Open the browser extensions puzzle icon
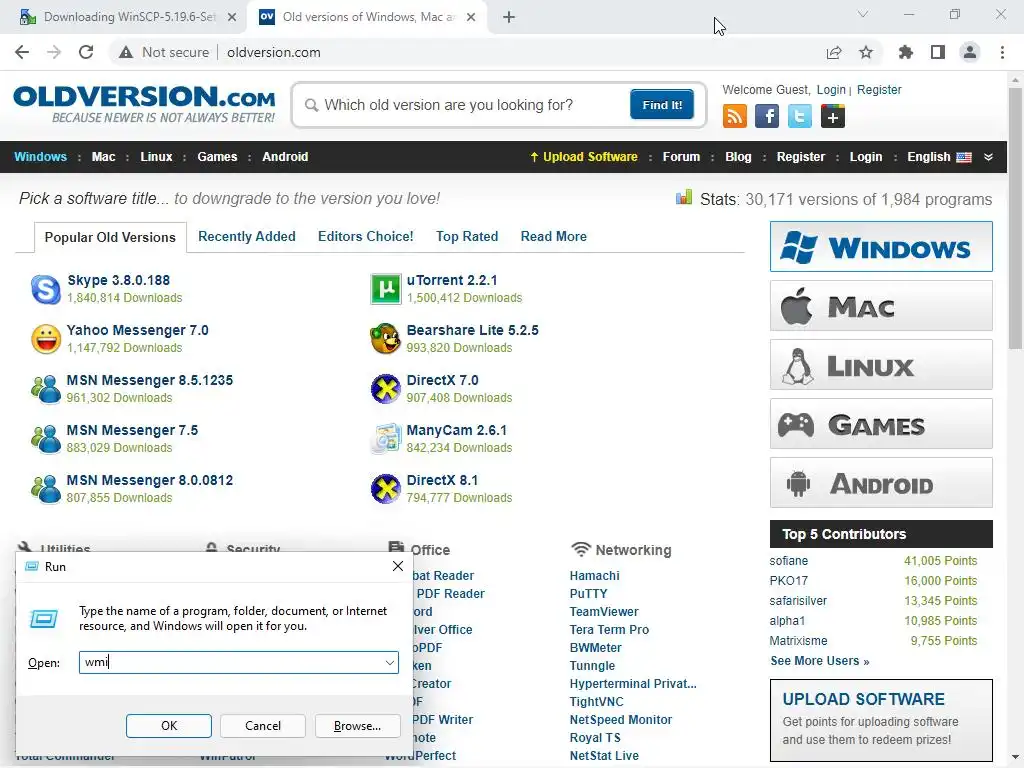 click(x=905, y=52)
